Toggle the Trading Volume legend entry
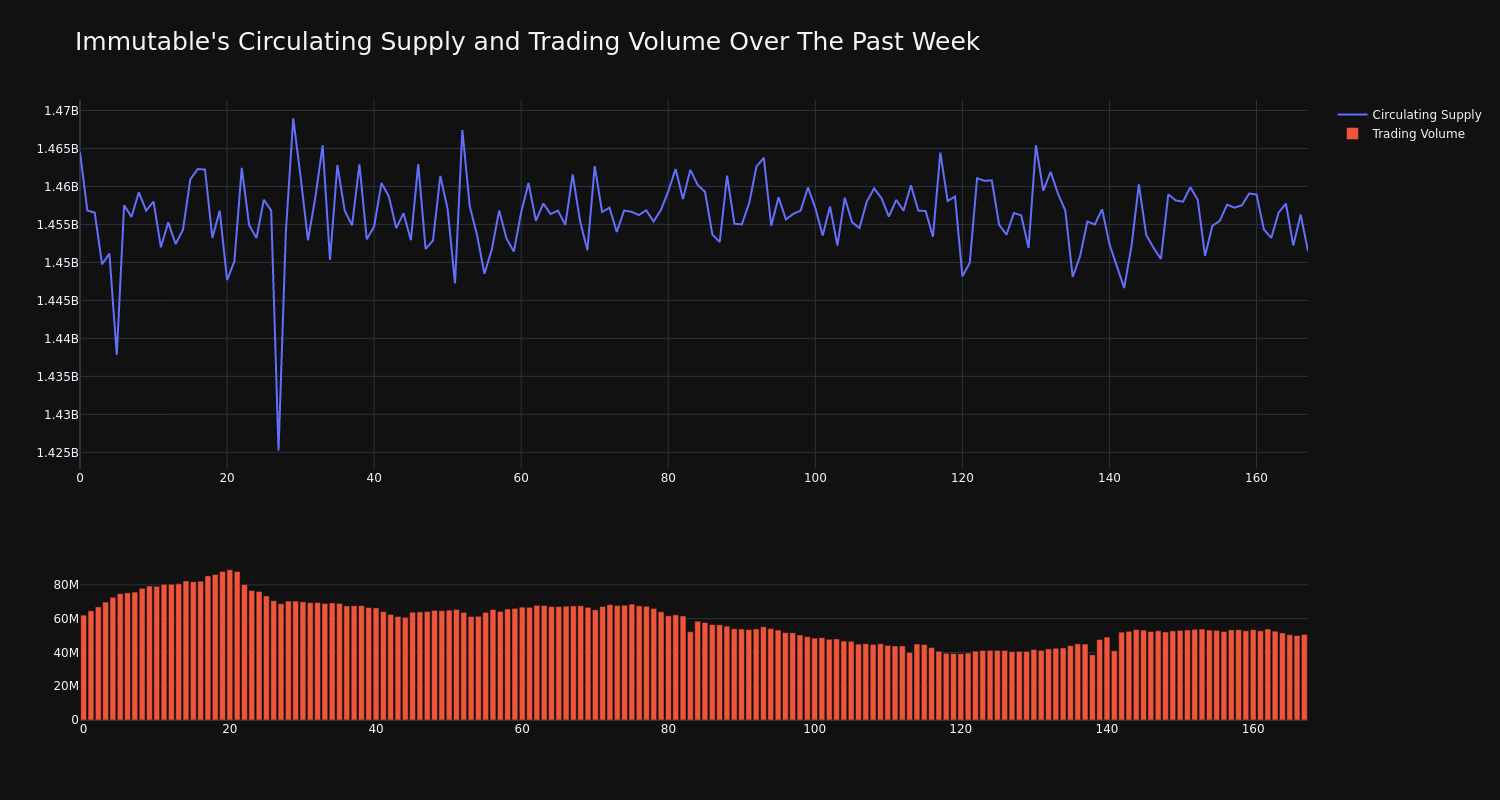Screen dimensions: 1500x800 tap(1409, 134)
